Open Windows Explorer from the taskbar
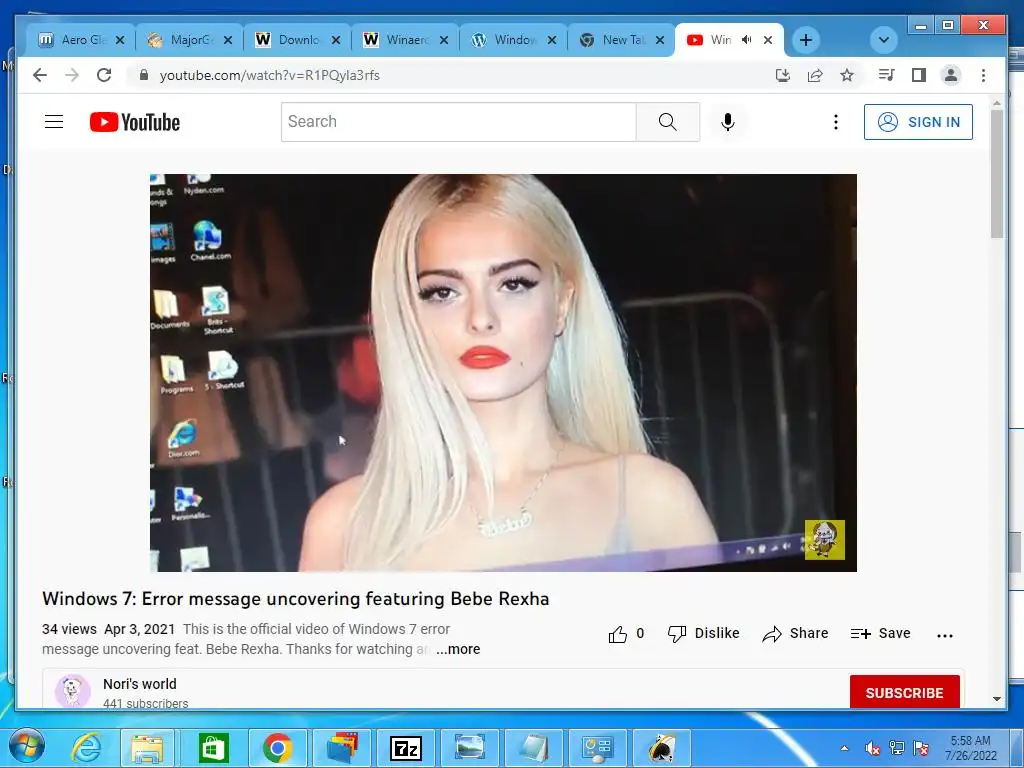1024x768 pixels. point(148,748)
